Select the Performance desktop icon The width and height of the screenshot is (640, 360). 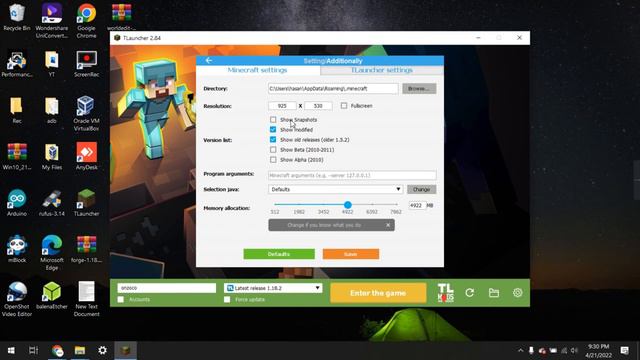pos(17,64)
